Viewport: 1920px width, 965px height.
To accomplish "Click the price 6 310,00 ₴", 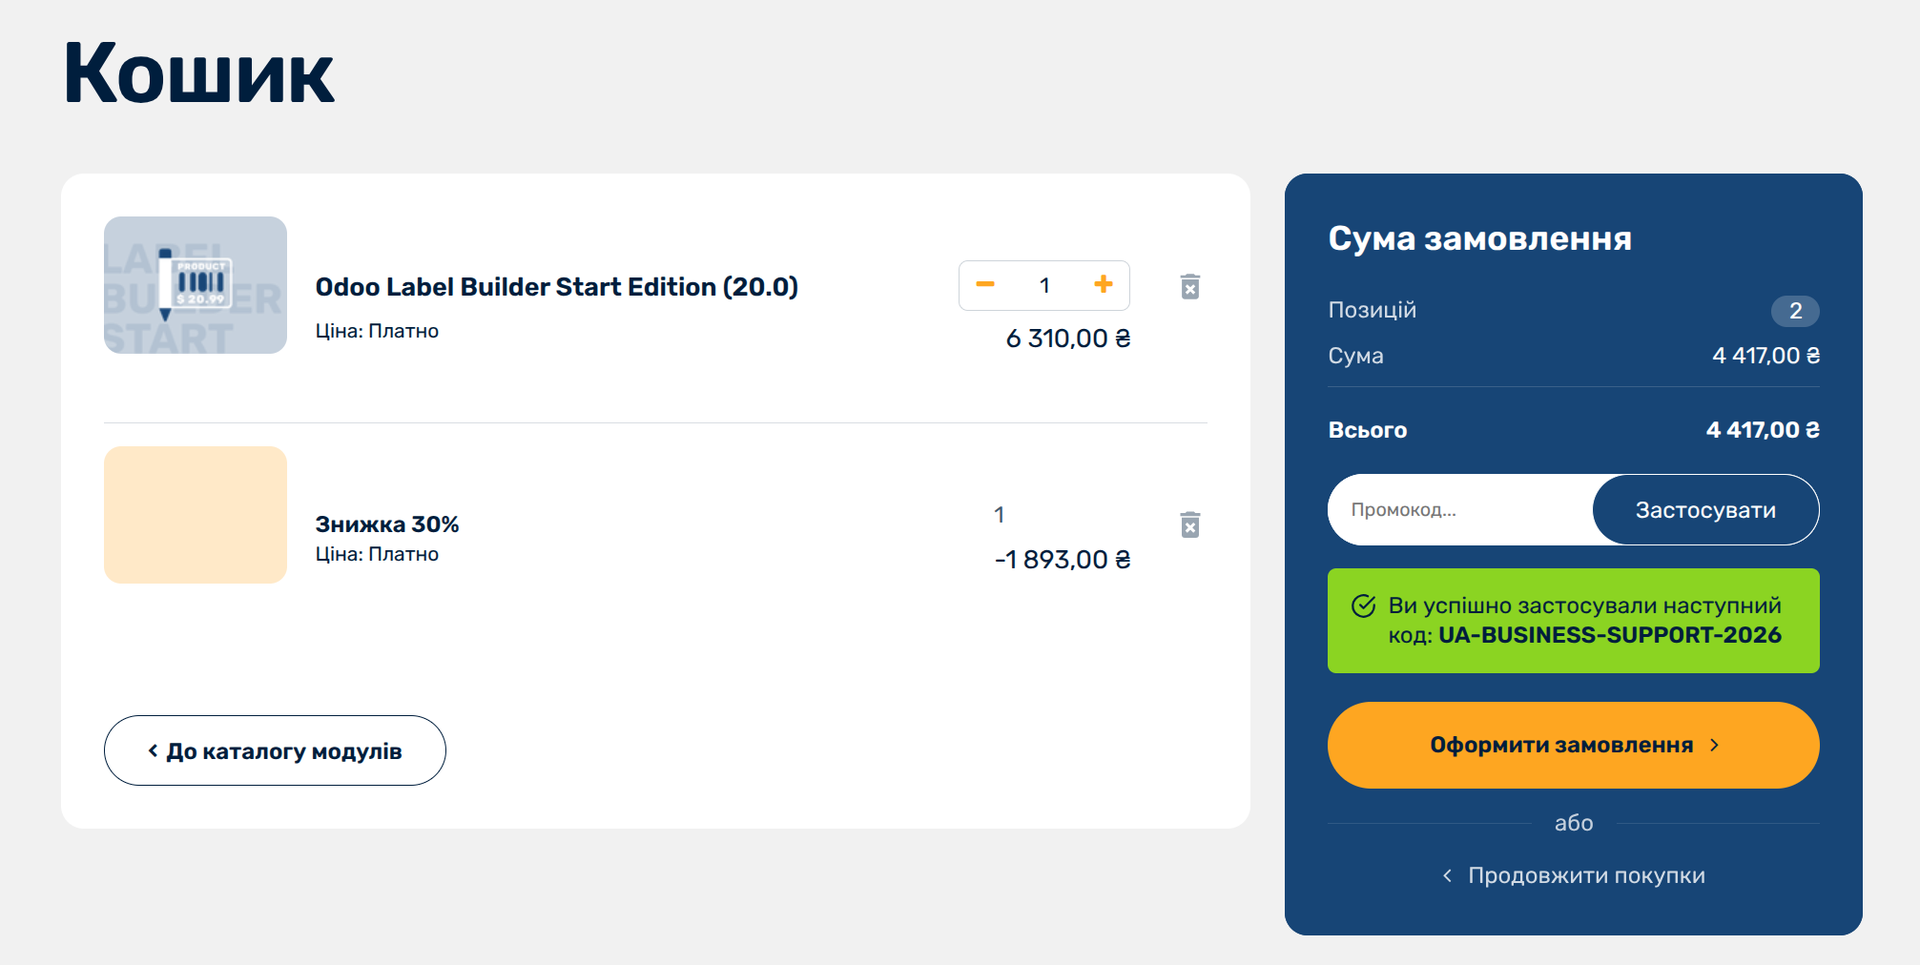I will [1068, 339].
